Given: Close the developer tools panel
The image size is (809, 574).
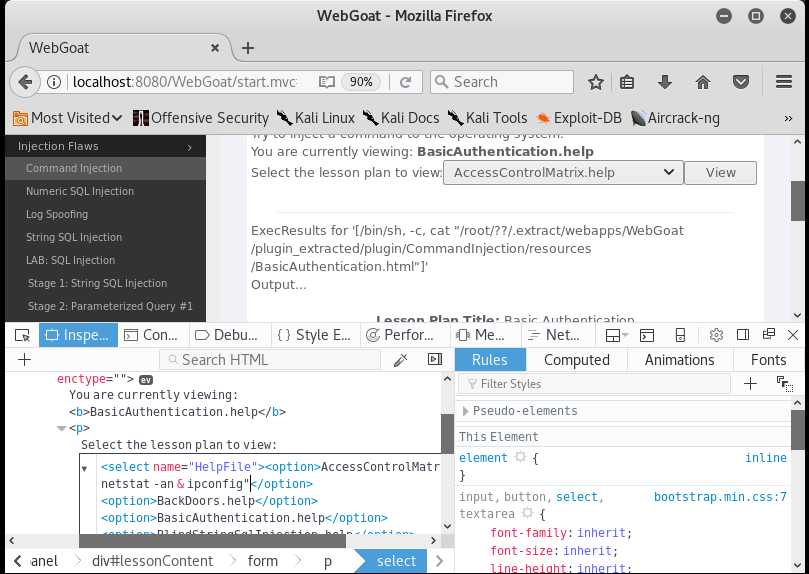Looking at the screenshot, I should (x=793, y=335).
